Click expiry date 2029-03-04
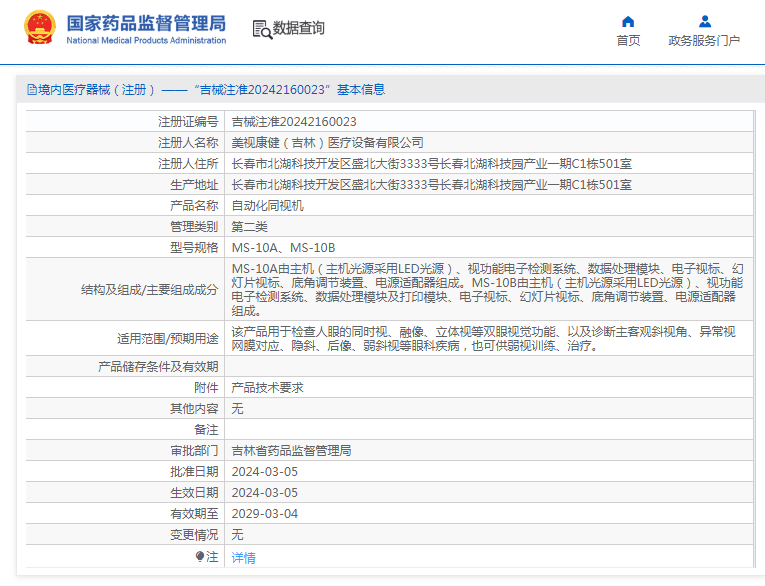Viewport: 765px width, 586px height. (x=264, y=513)
